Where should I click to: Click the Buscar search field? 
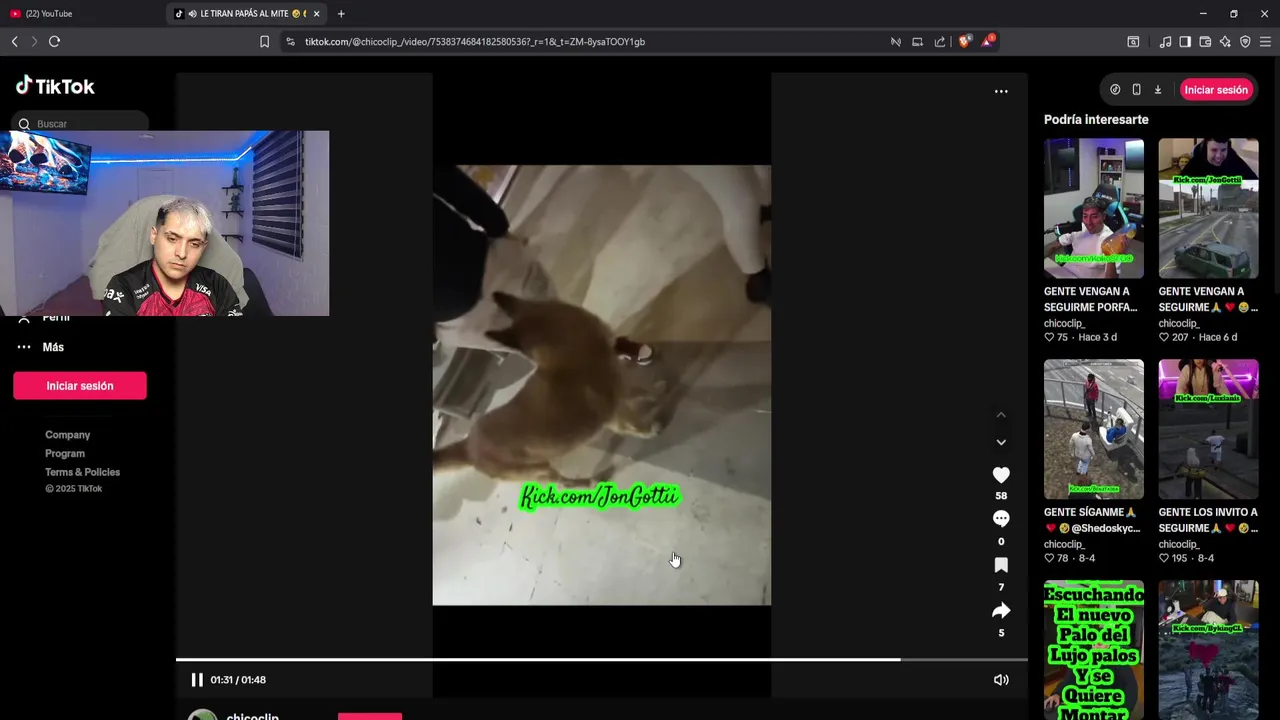82,124
